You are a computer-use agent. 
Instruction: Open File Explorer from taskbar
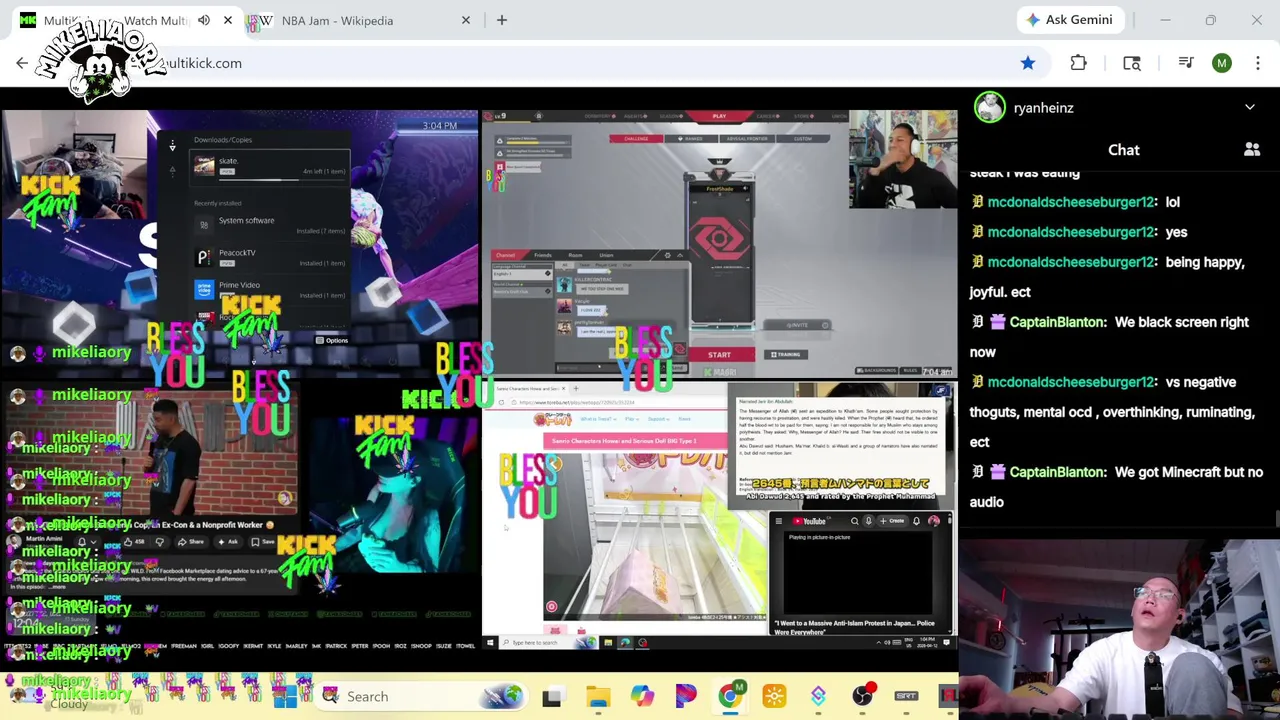598,696
